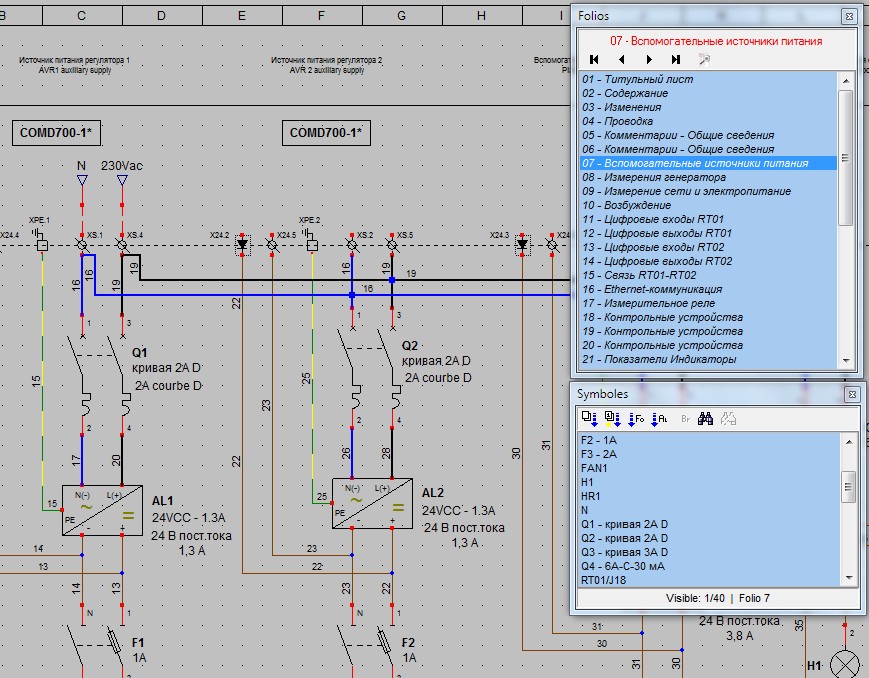Select Q3 - кривая 3A D symbol
This screenshot has height=678, width=869.
pyautogui.click(x=625, y=552)
